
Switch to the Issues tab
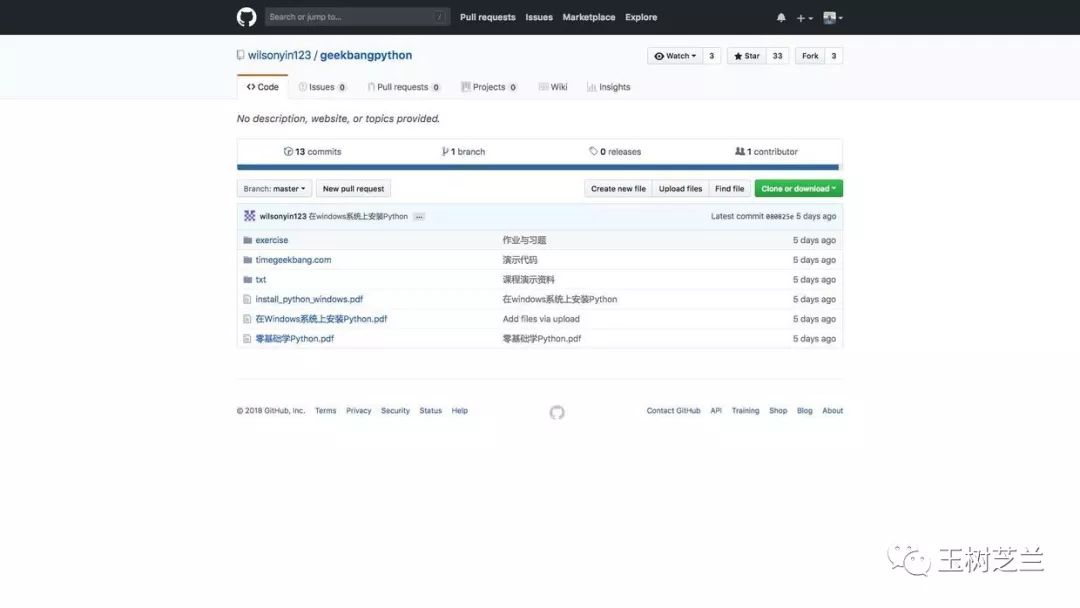322,87
